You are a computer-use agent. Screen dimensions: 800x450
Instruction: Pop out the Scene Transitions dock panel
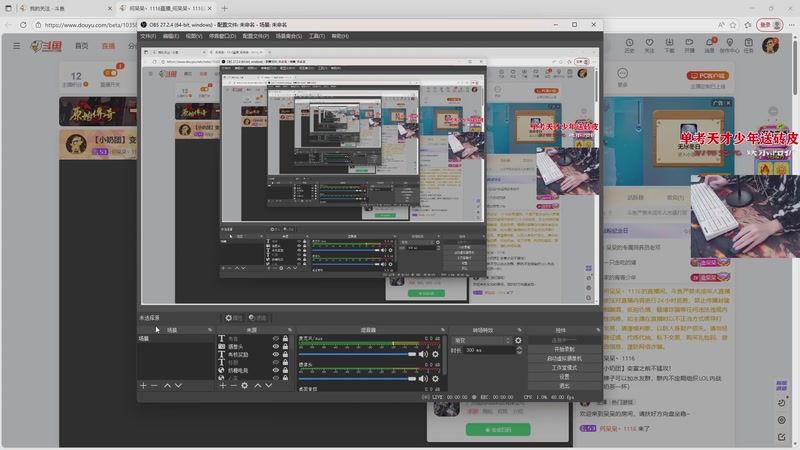[x=519, y=330]
